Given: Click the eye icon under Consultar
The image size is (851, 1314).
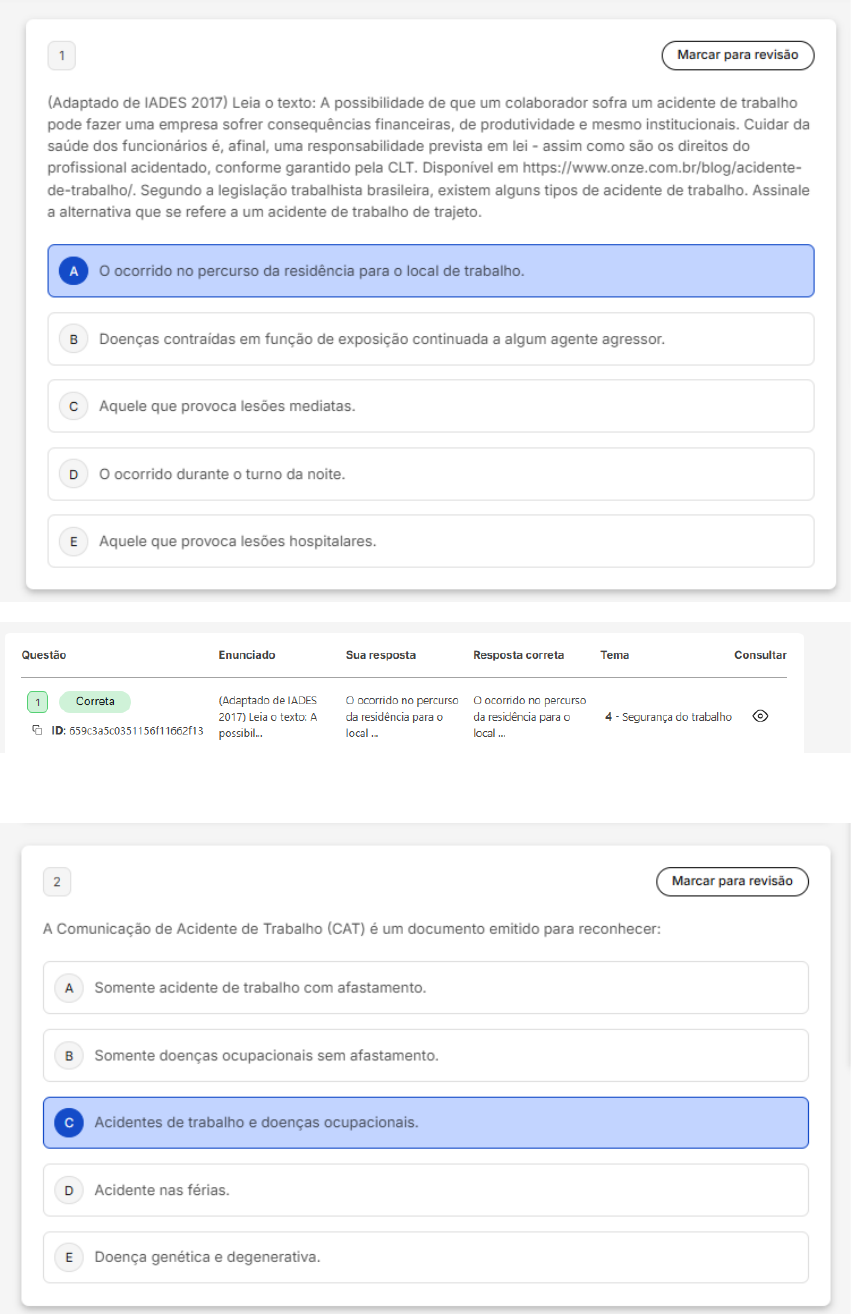Looking at the screenshot, I should [x=760, y=717].
